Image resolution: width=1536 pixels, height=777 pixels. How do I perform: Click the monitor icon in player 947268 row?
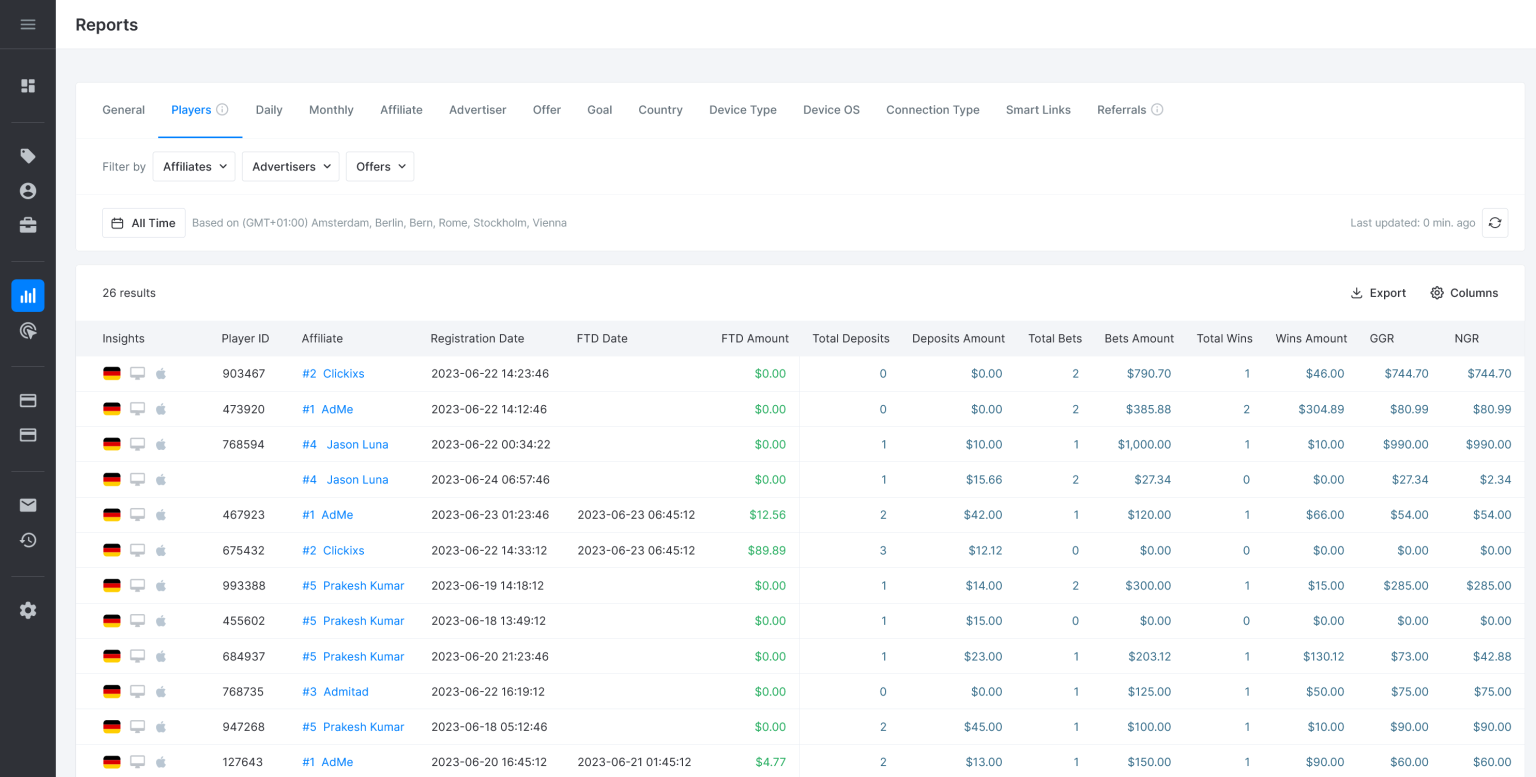click(137, 727)
